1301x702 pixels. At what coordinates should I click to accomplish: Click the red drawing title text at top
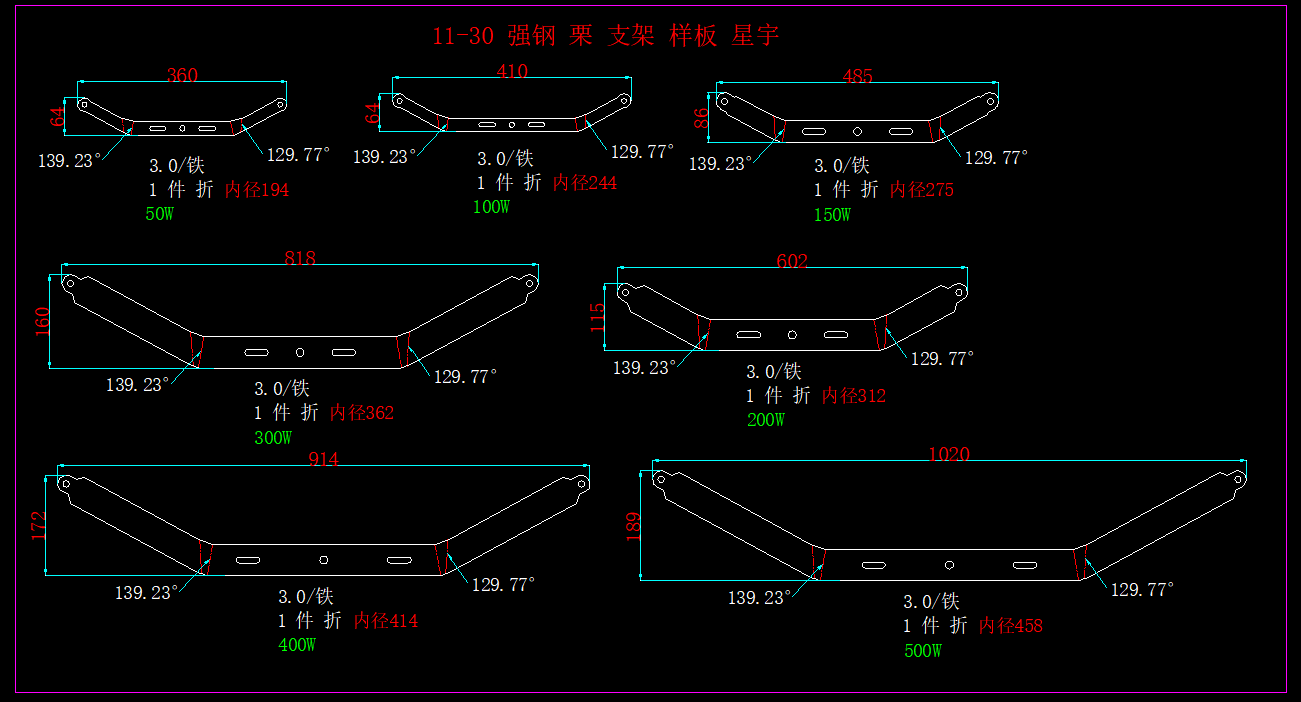pos(605,37)
